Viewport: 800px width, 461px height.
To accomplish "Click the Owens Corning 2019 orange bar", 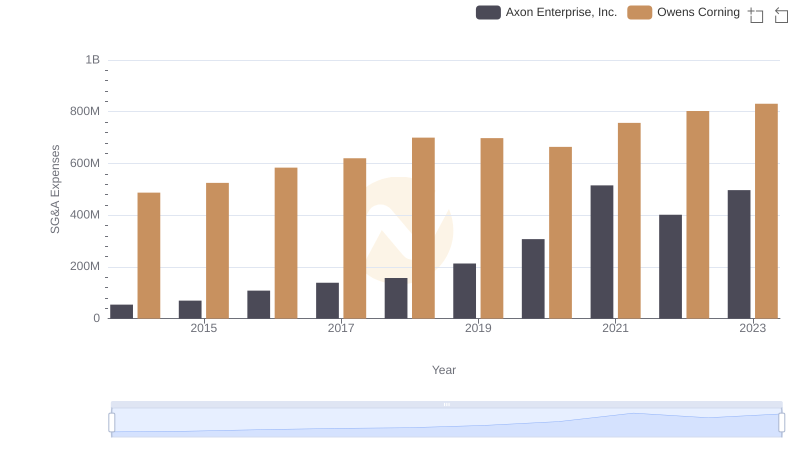I will pyautogui.click(x=492, y=228).
